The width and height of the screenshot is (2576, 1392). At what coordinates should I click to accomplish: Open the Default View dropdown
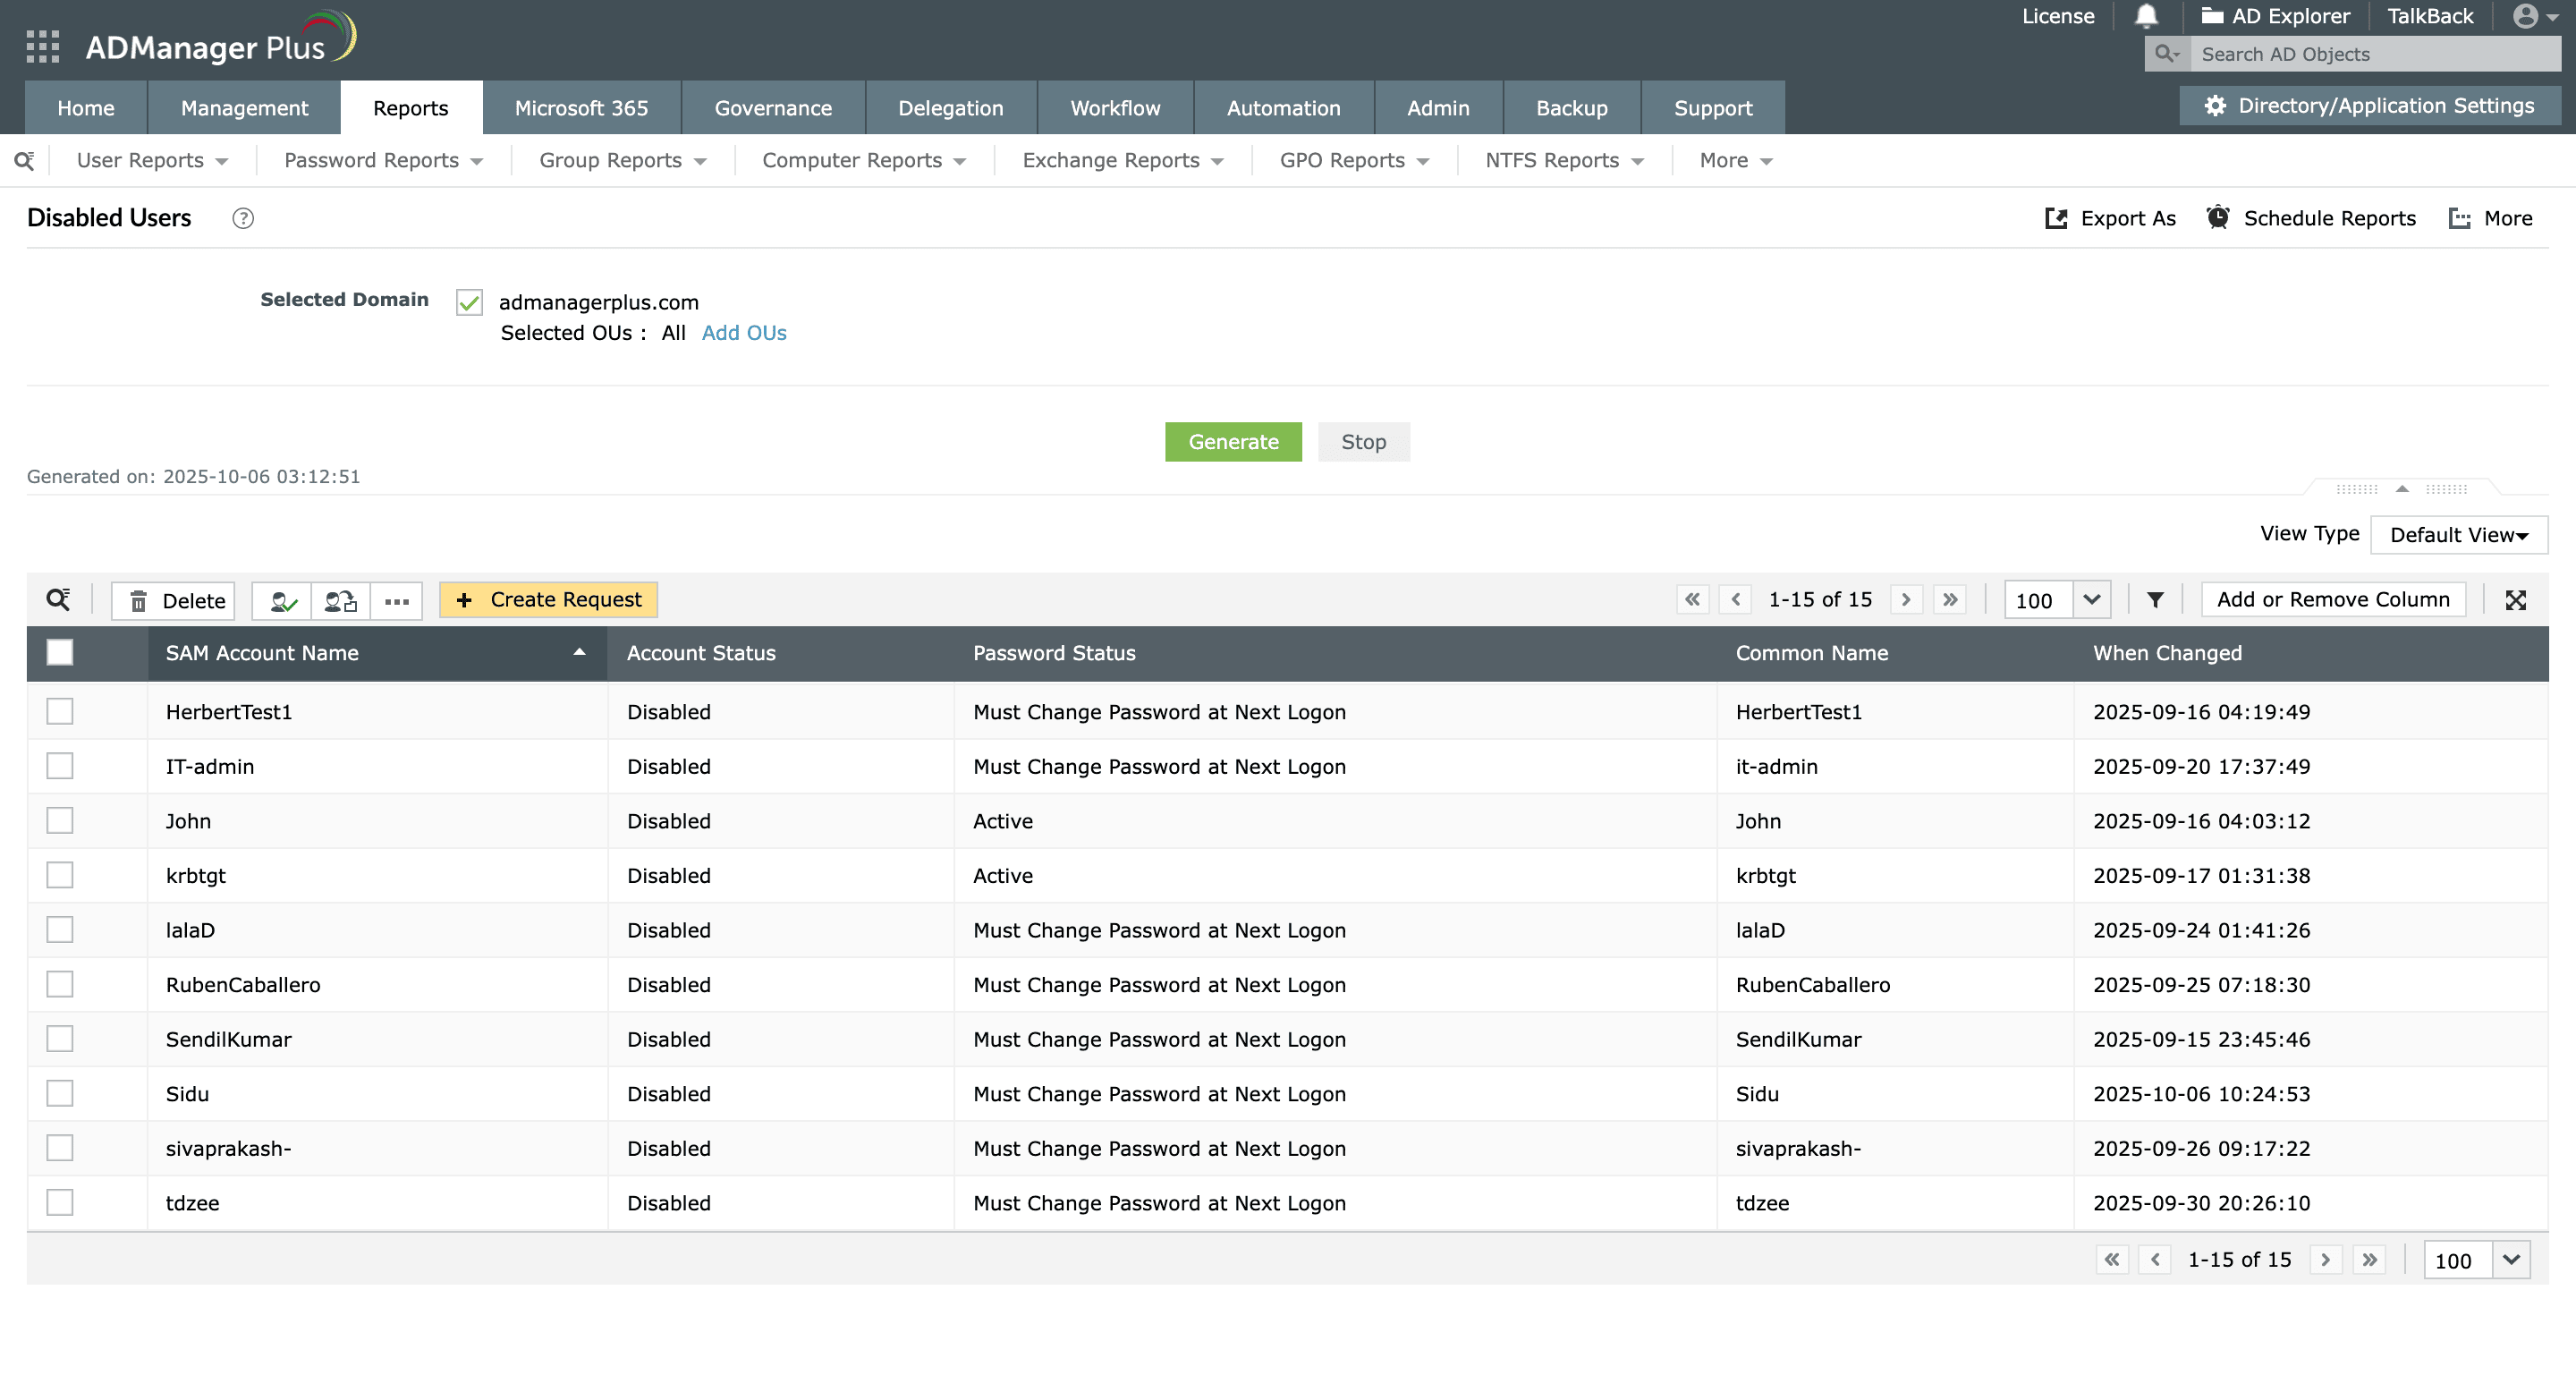click(x=2458, y=534)
